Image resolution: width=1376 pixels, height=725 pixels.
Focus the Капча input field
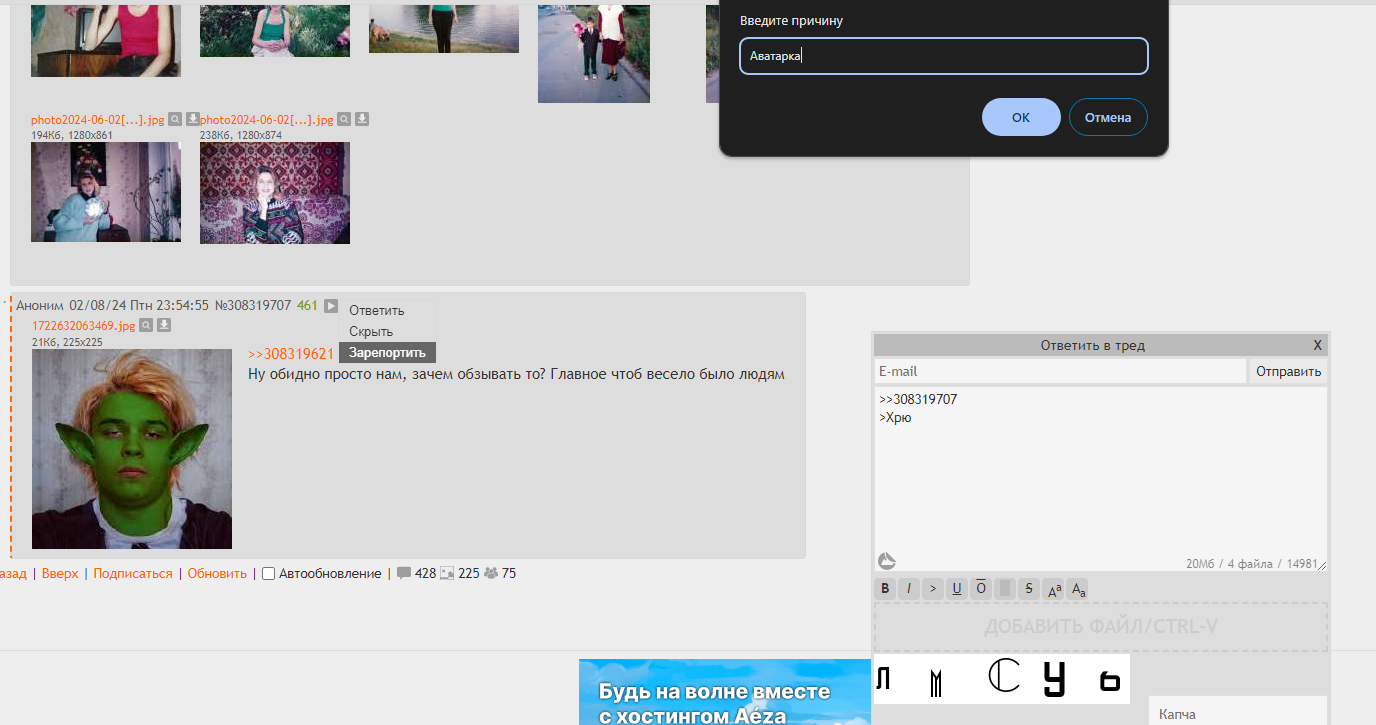pos(1238,711)
